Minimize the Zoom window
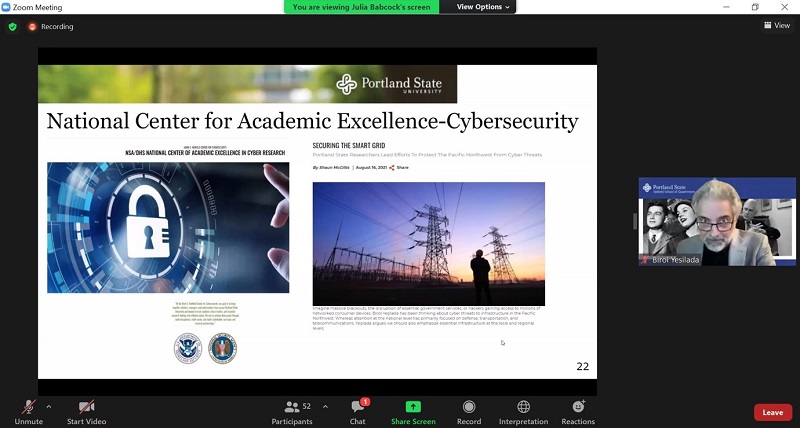800x428 pixels. coord(726,7)
